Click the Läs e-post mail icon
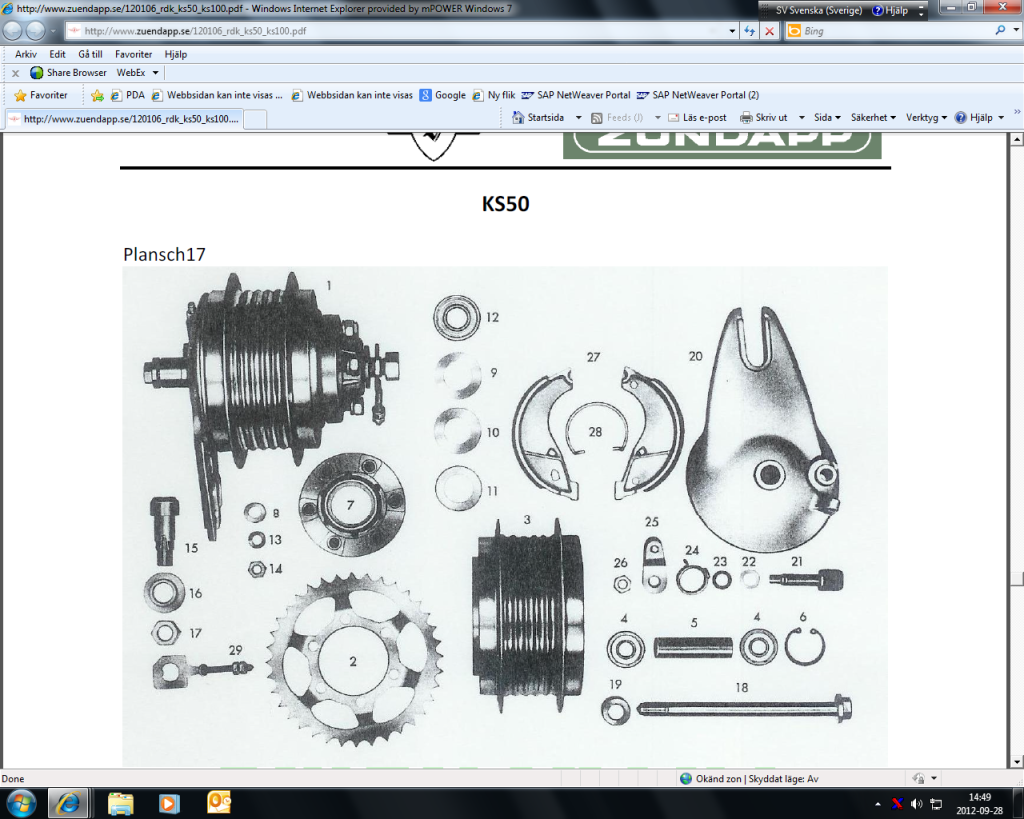This screenshot has height=819, width=1024. click(x=673, y=118)
